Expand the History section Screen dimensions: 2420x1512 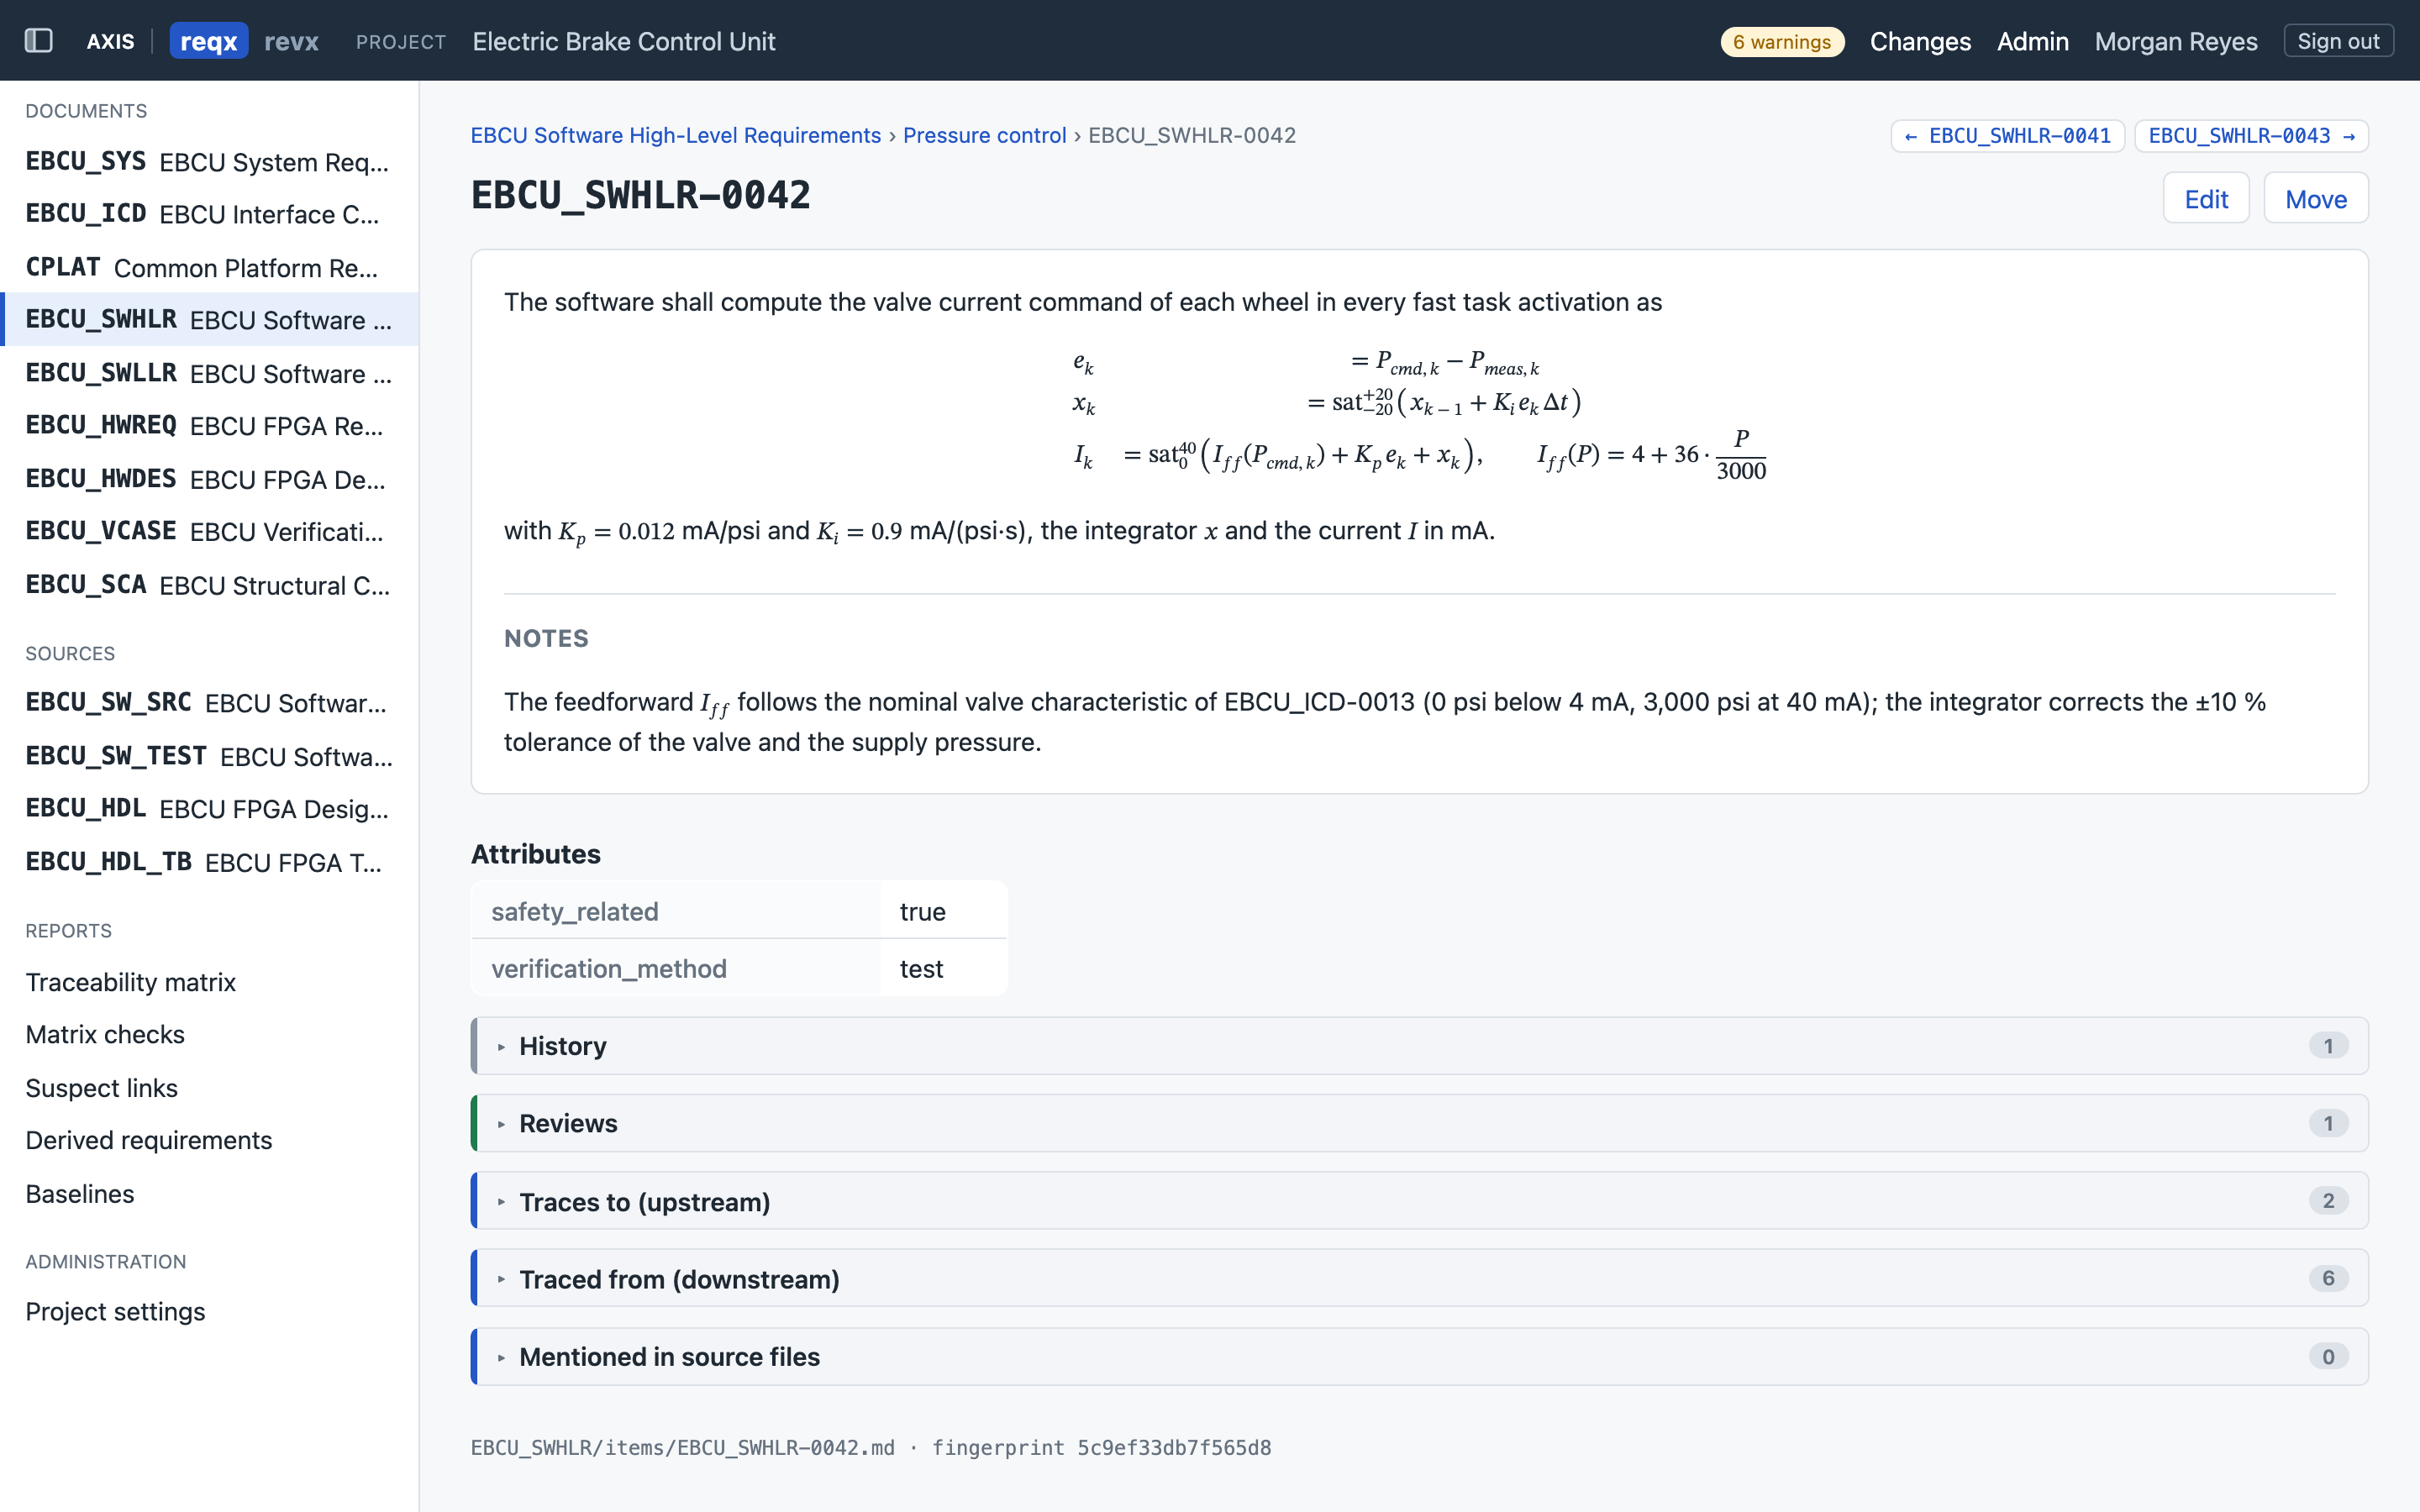click(x=1419, y=1046)
